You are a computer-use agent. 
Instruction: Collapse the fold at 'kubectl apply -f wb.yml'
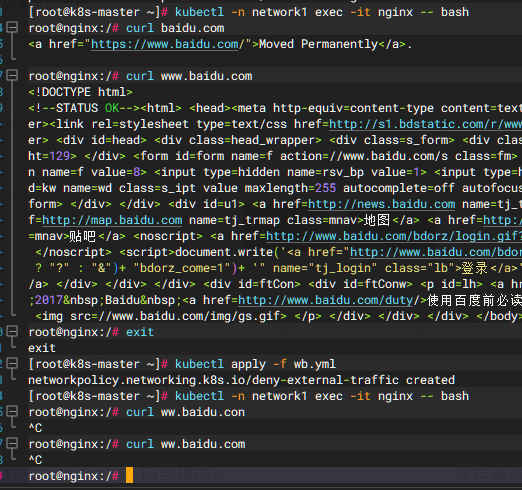pos(12,363)
